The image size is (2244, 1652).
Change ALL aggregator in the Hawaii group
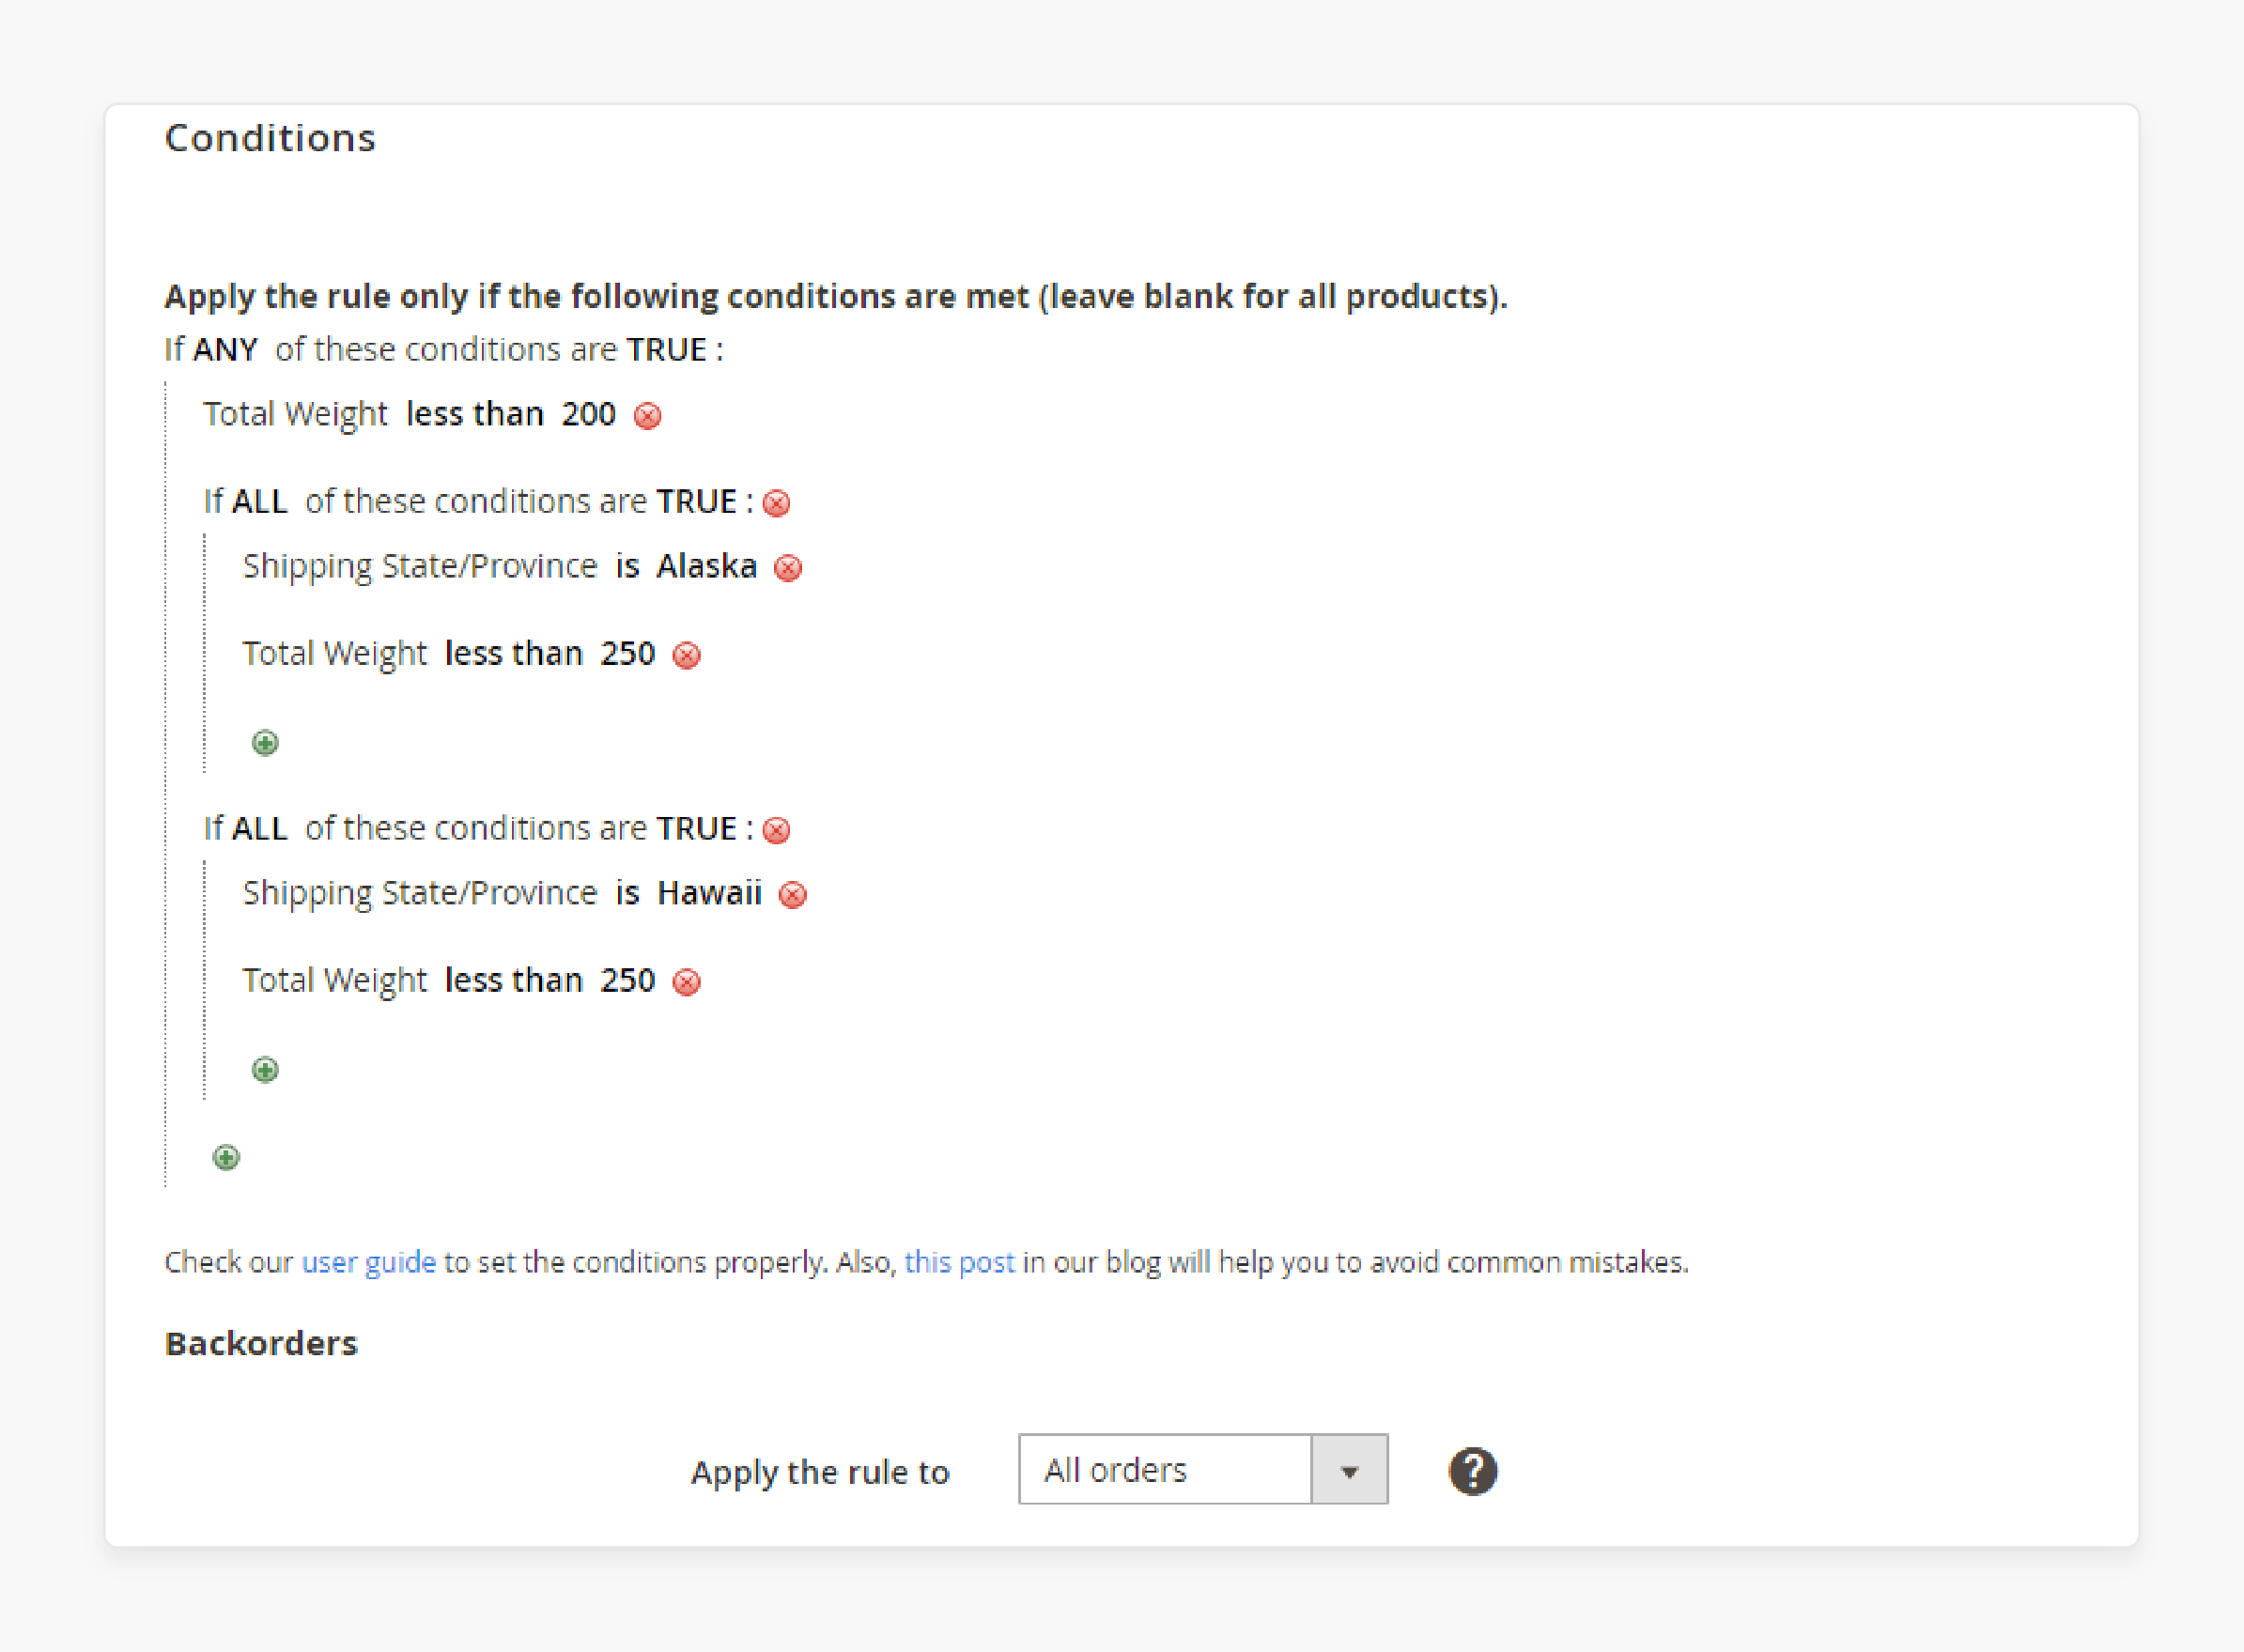(259, 828)
